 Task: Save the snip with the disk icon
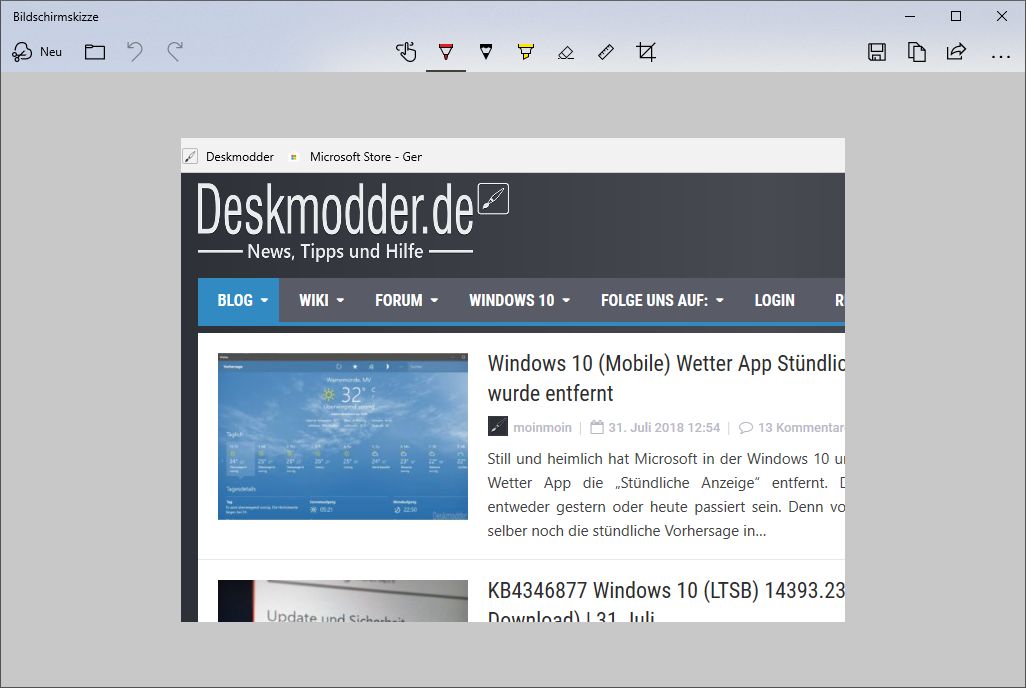877,52
